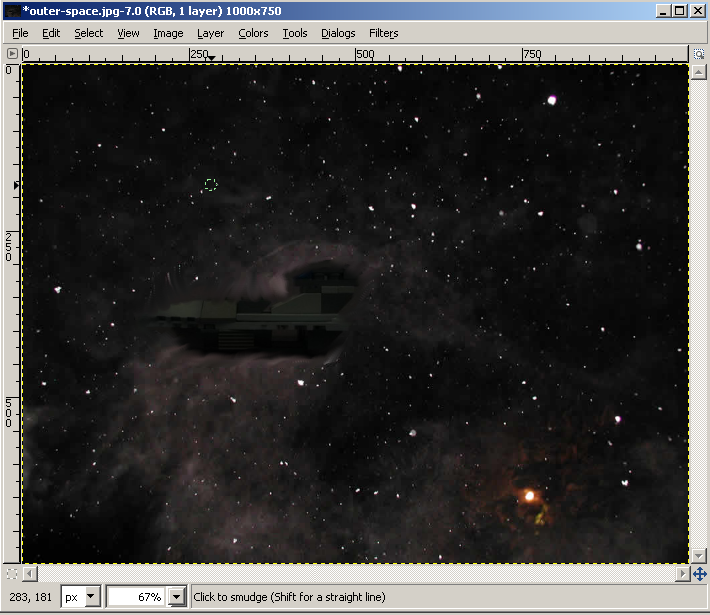Click the horizontal scrollbar right arrow

[682, 574]
